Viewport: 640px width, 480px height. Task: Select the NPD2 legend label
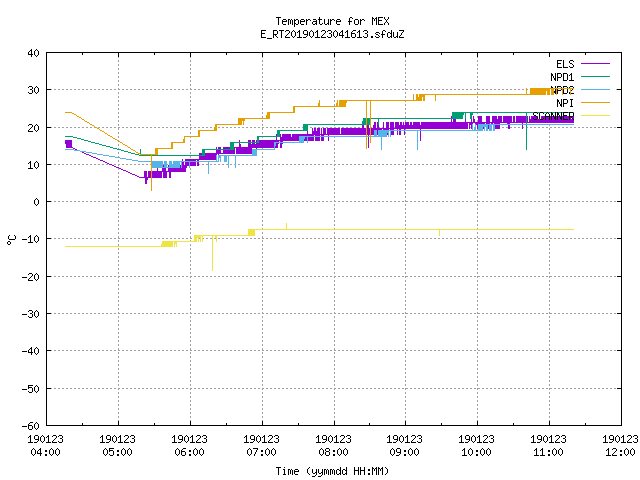click(562, 90)
